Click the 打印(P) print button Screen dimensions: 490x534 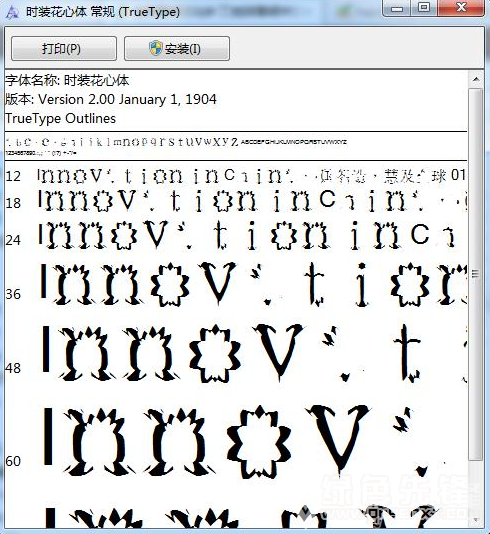click(64, 49)
